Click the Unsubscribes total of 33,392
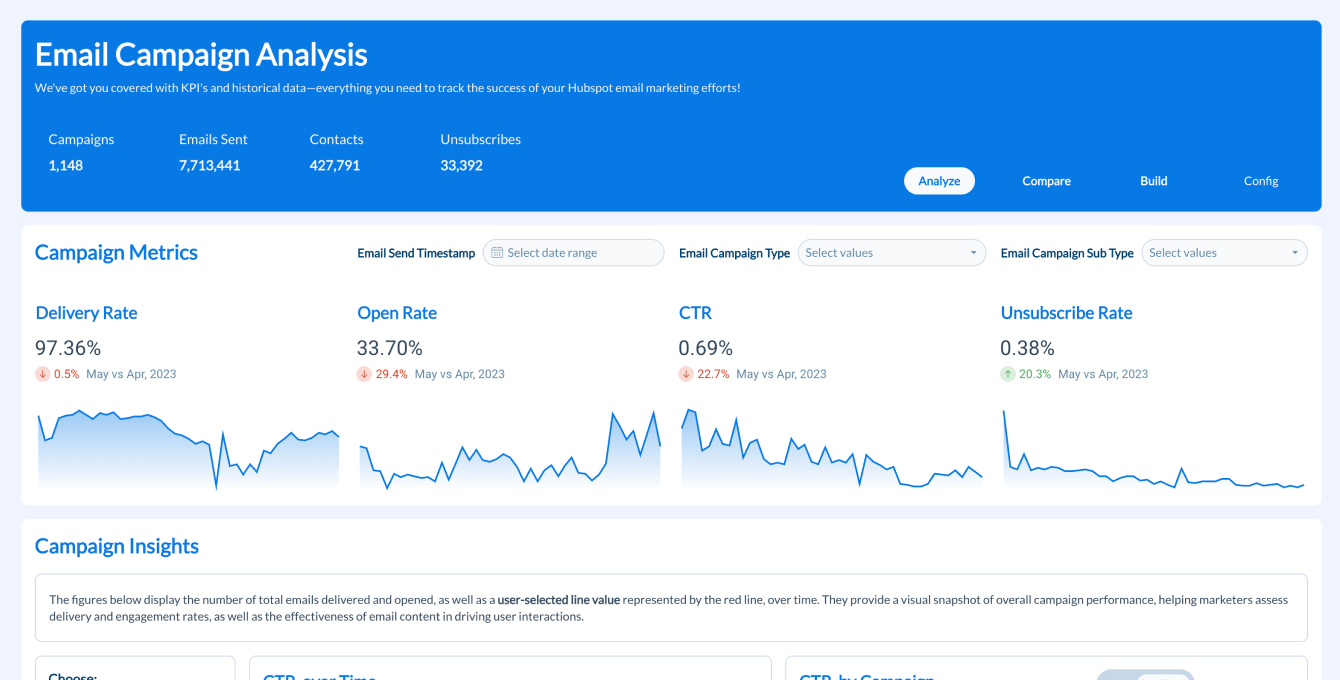Screen dimensions: 1340x680 (462, 166)
